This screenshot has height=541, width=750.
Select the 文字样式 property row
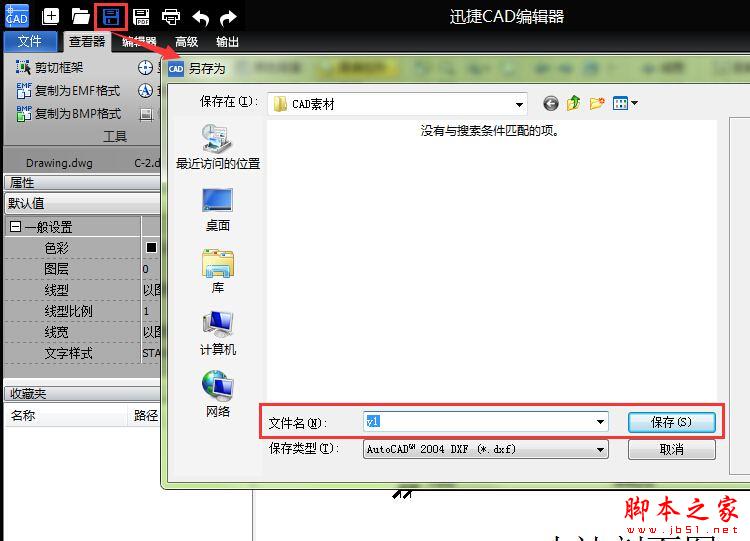coord(82,353)
